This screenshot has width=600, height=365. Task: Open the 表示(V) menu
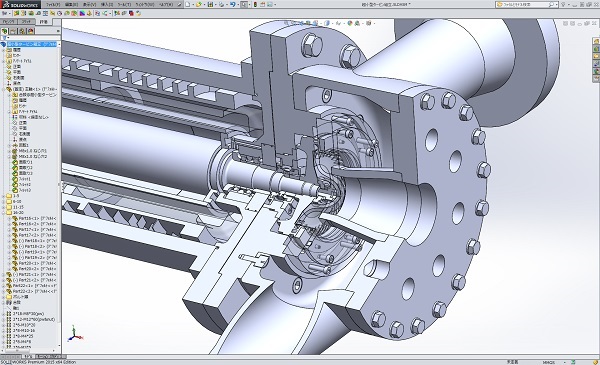pyautogui.click(x=90, y=5)
